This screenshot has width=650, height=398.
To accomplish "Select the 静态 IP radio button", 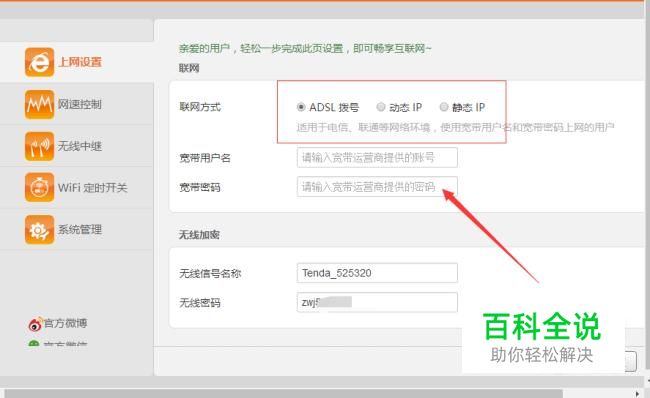I will click(444, 107).
